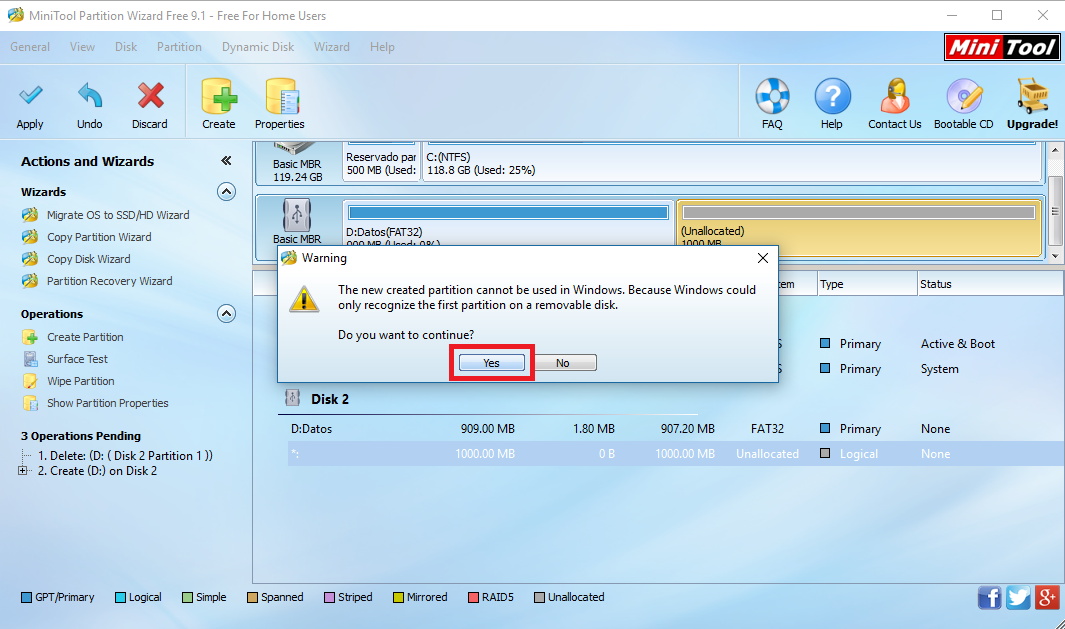Select the Wipe Partition operation
The width and height of the screenshot is (1065, 629).
(80, 381)
